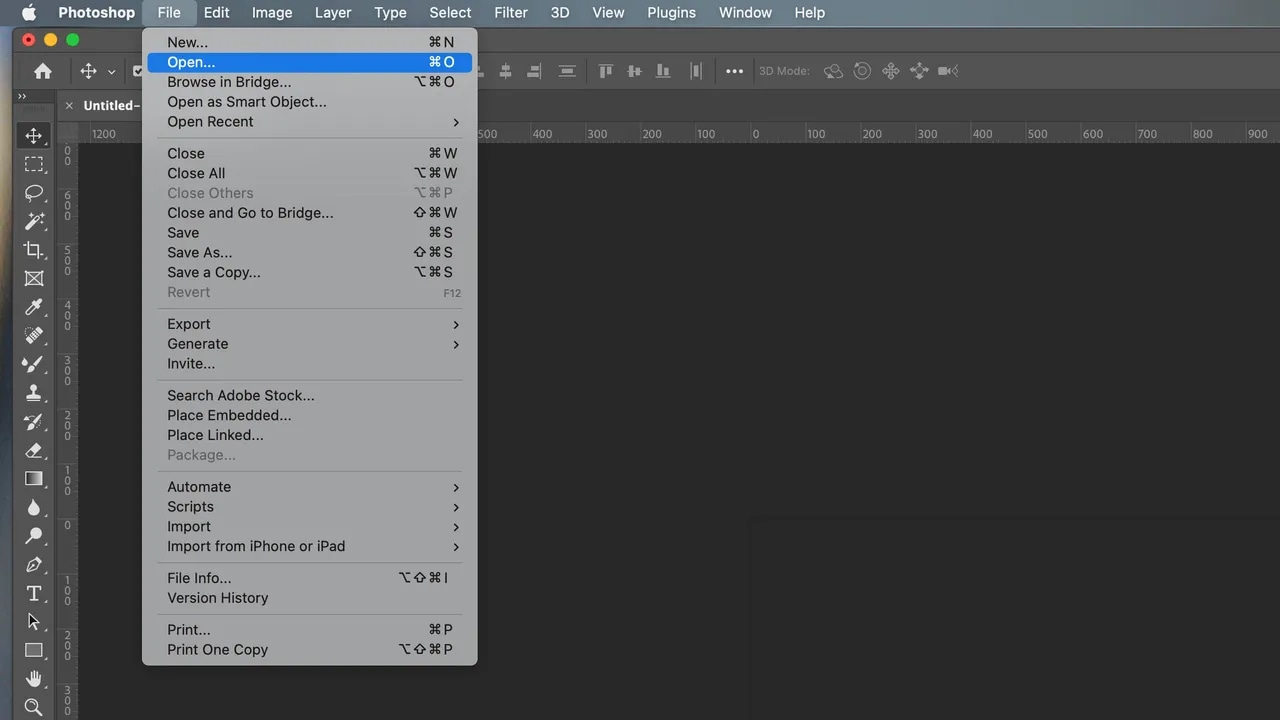Open the Filter menu in menu bar
Viewport: 1280px width, 720px height.
pos(511,13)
